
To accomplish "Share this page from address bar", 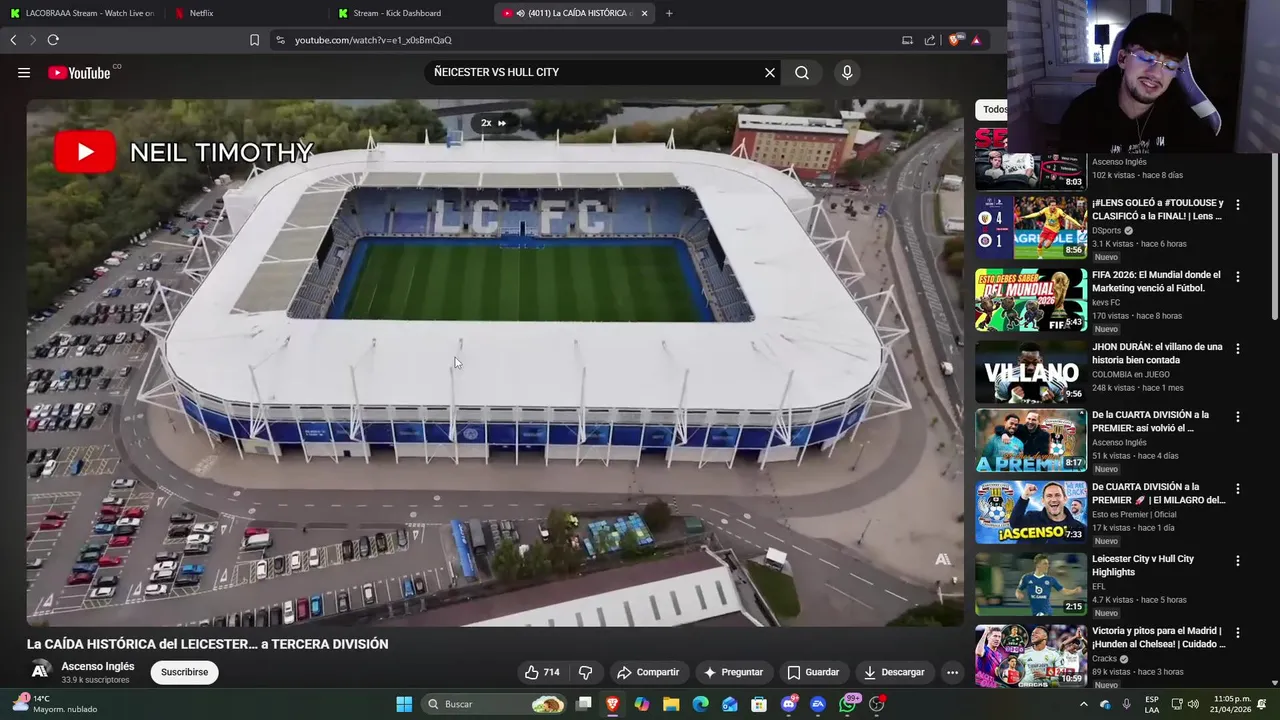I will tap(930, 40).
